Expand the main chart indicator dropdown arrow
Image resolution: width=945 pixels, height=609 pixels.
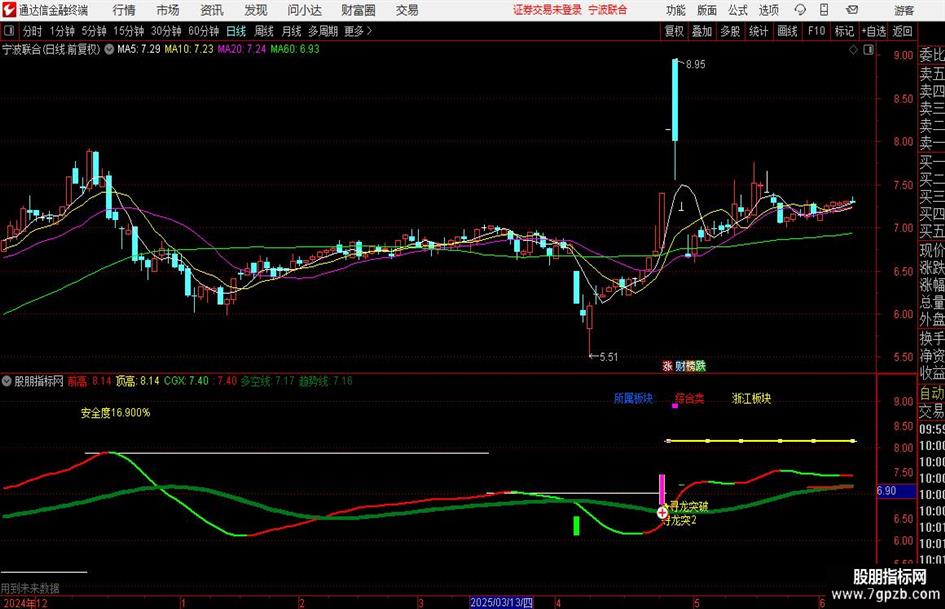[x=109, y=49]
